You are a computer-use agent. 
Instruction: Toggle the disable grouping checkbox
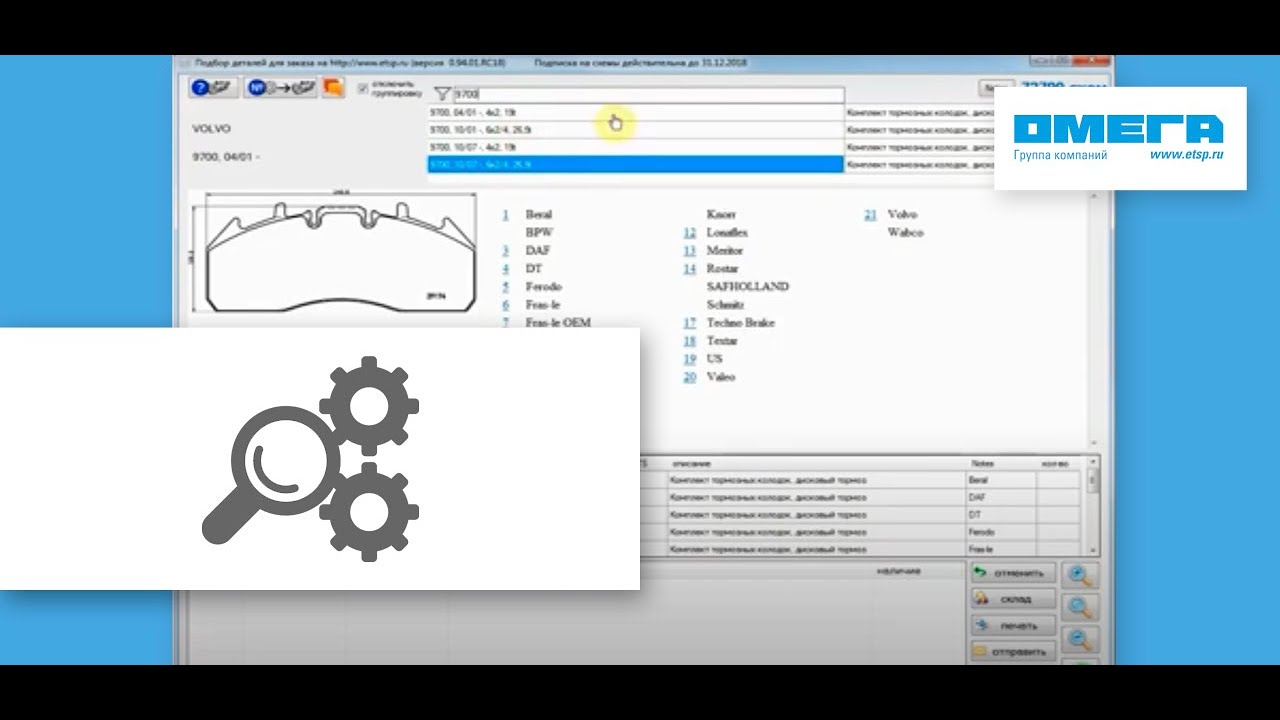tap(363, 89)
